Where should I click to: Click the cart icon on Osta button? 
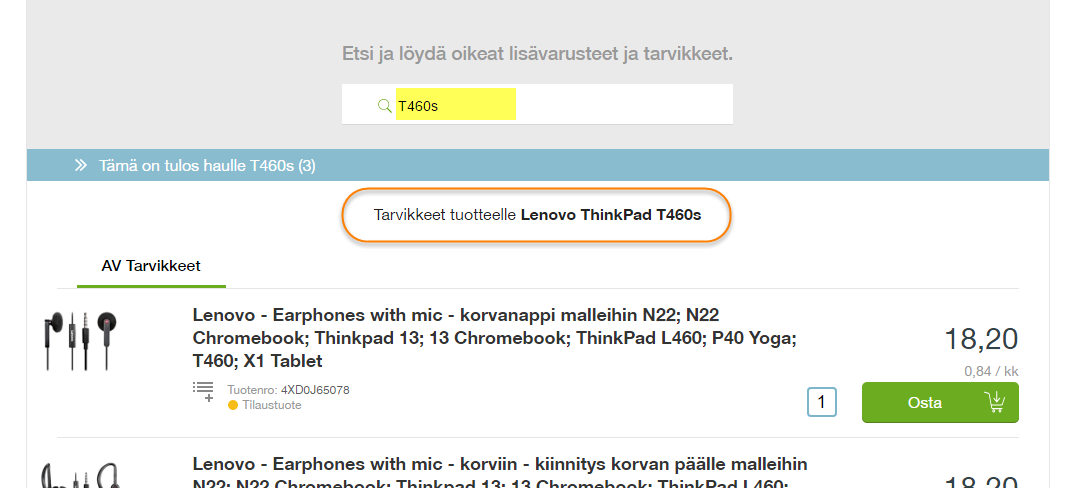(x=994, y=402)
